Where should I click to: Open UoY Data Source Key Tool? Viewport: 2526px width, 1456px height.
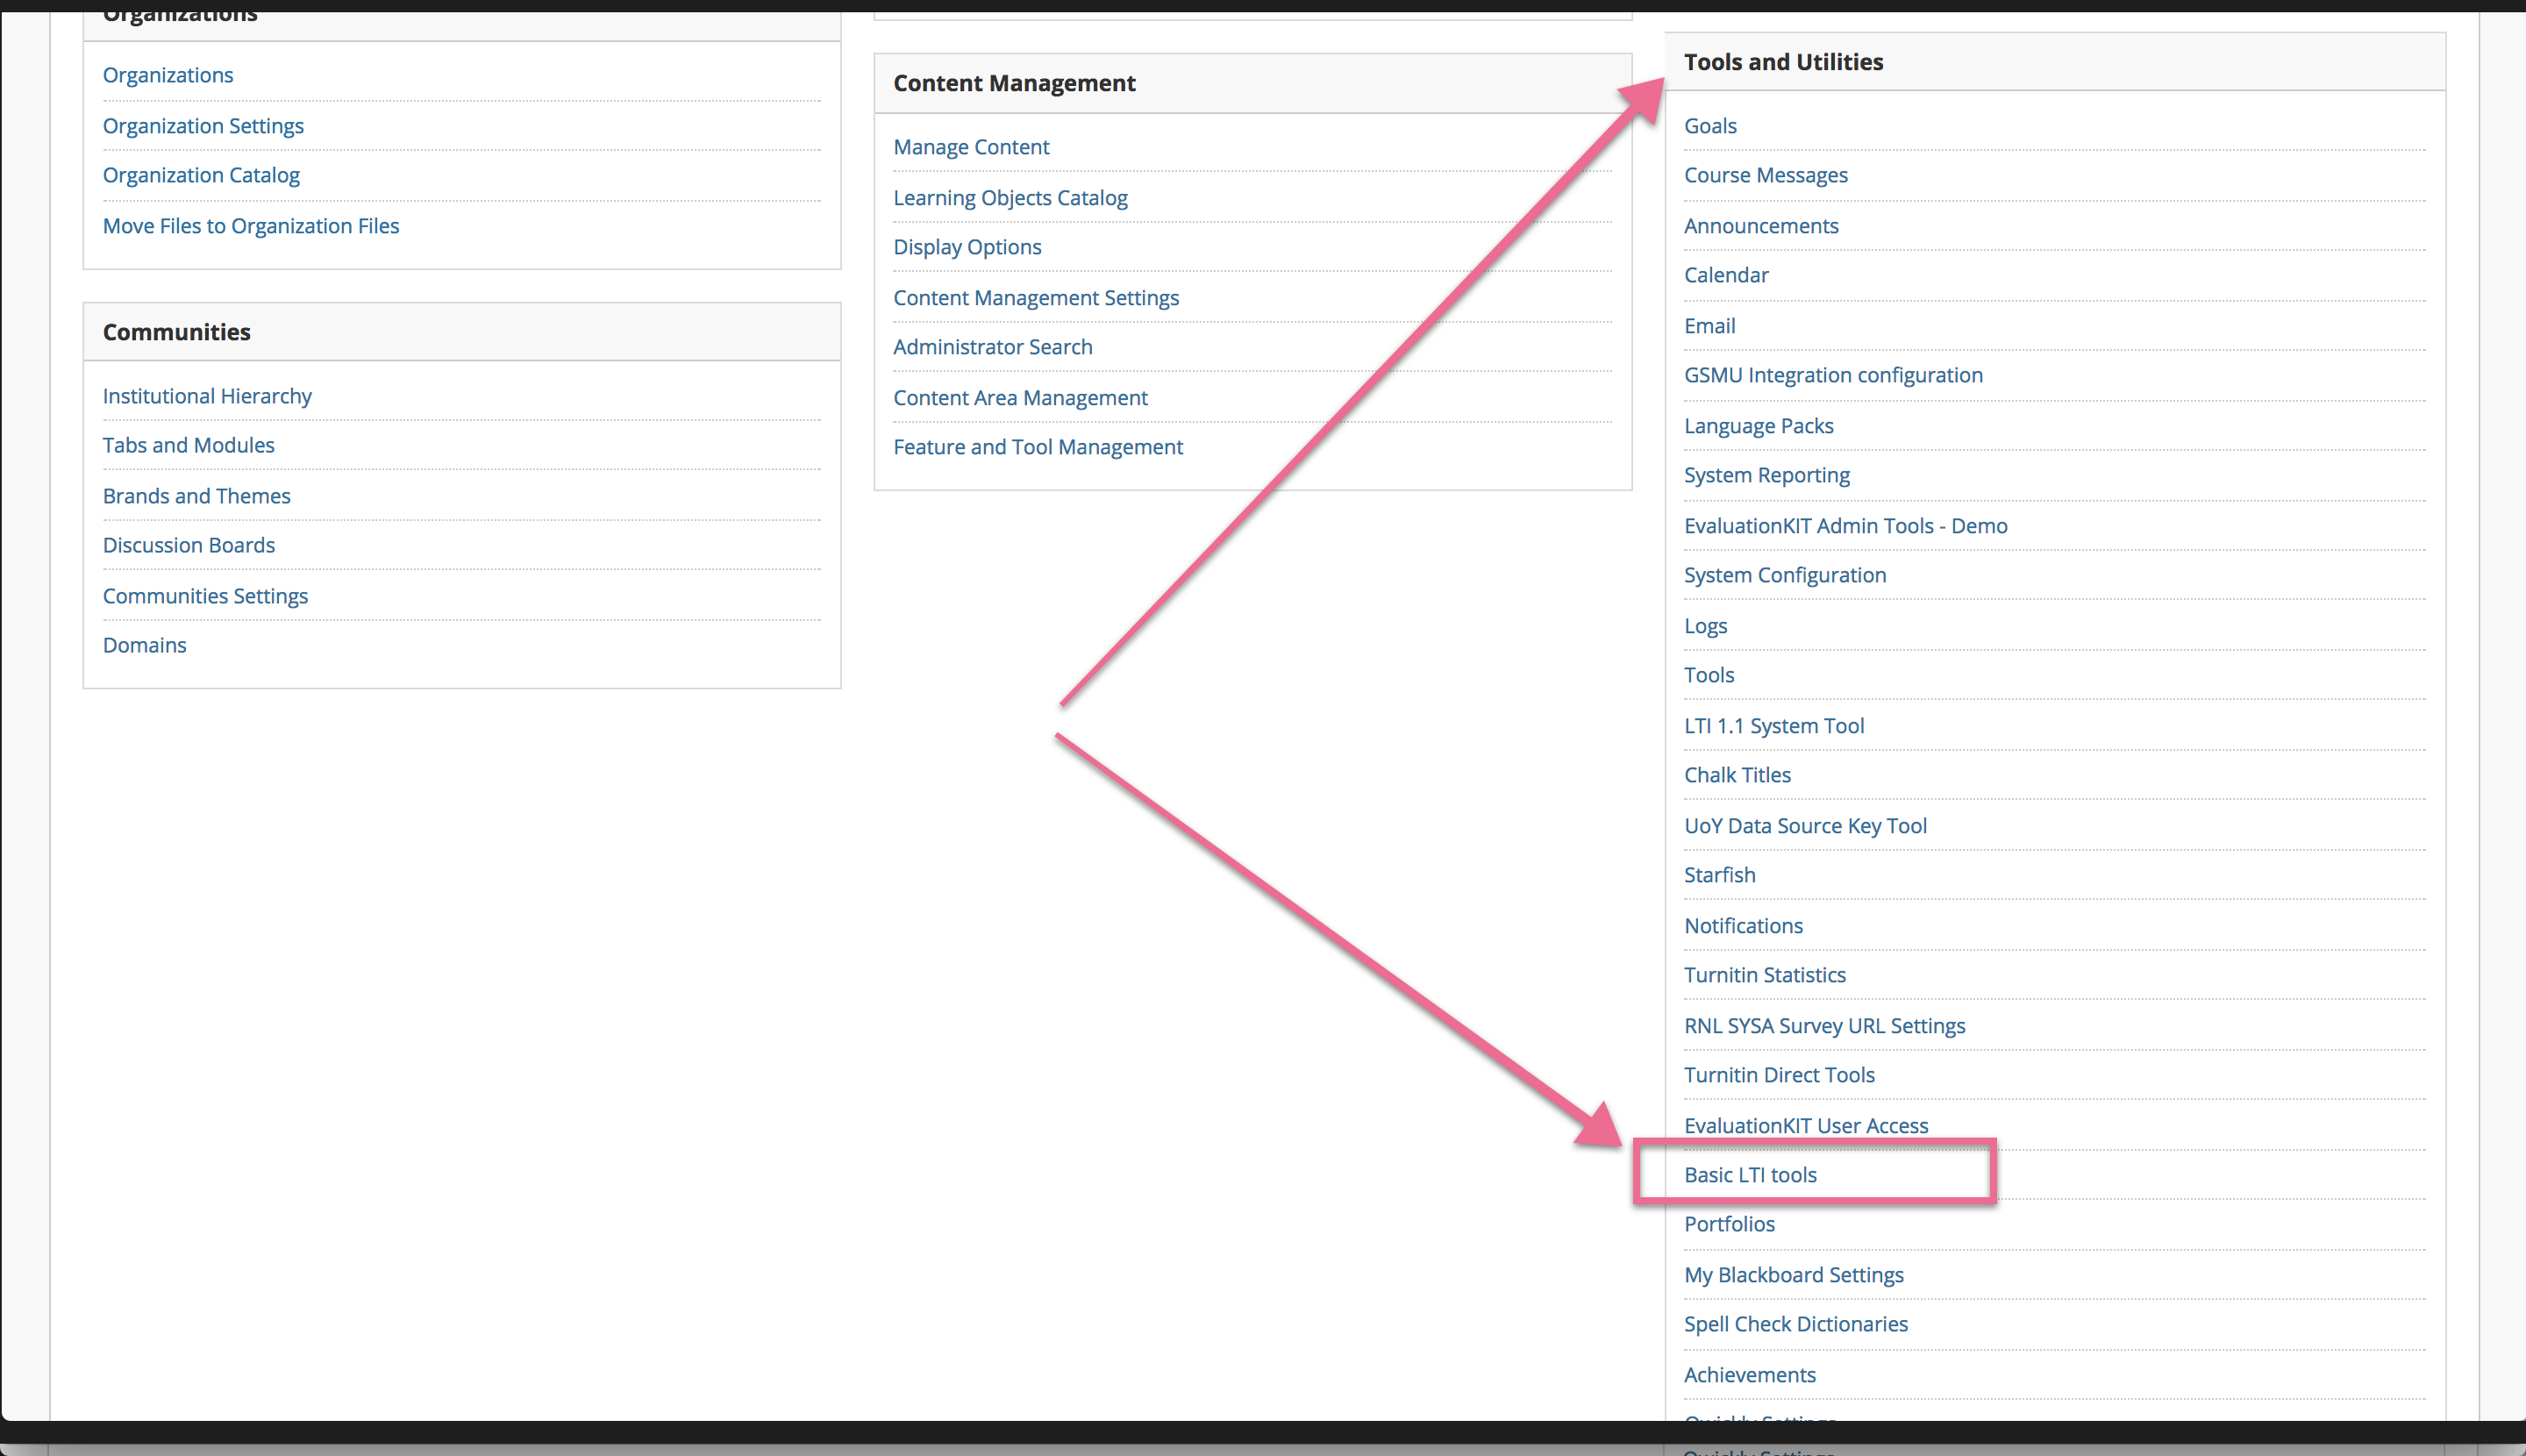point(1804,826)
